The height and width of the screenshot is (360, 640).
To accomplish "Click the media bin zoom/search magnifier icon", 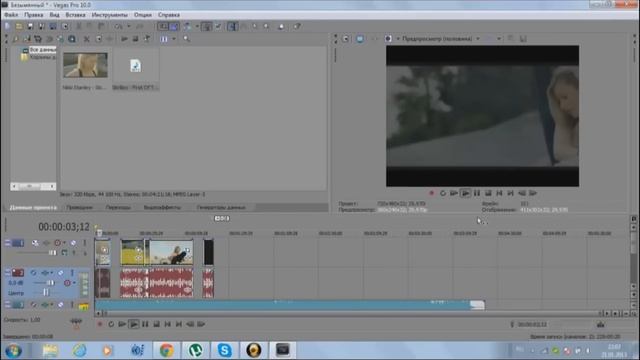I will click(187, 39).
